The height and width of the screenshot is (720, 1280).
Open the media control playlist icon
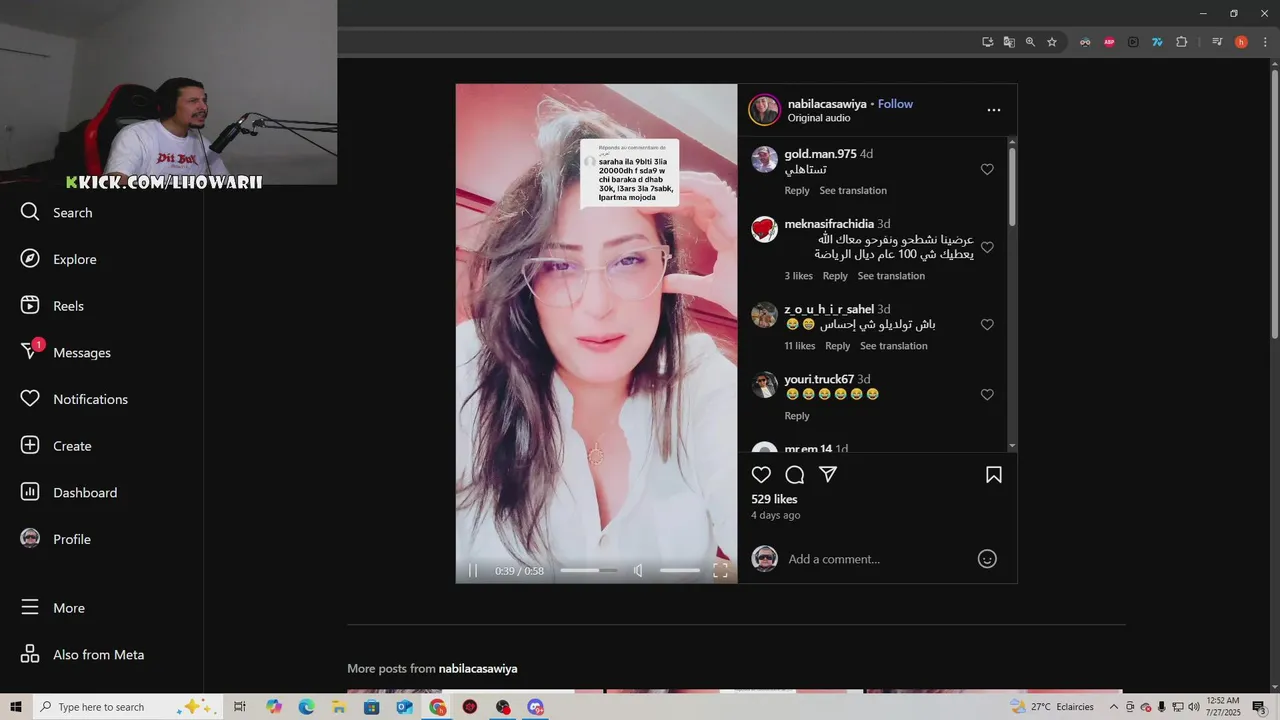point(1217,42)
